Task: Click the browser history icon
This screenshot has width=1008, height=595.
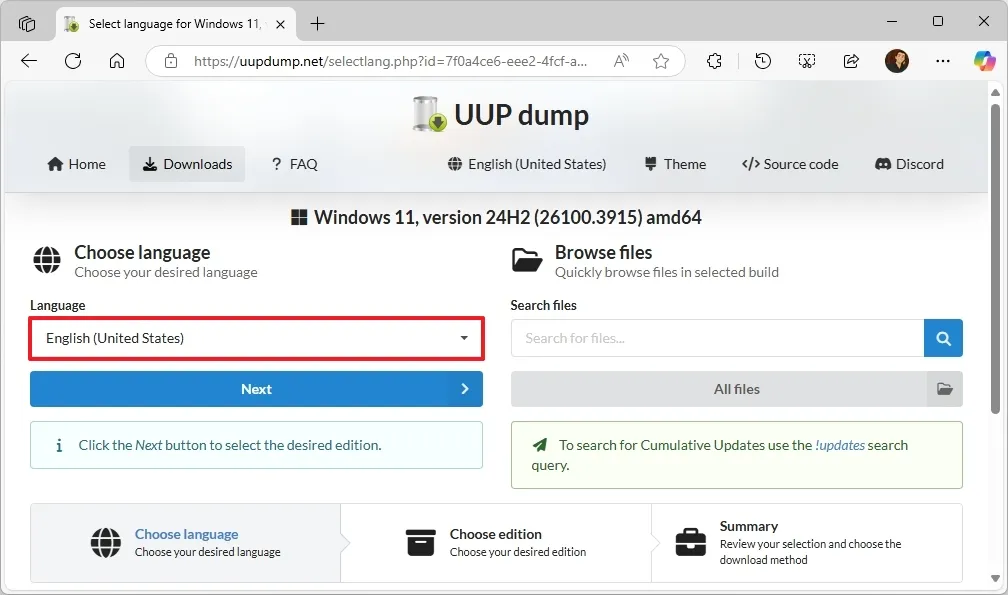Action: (762, 61)
